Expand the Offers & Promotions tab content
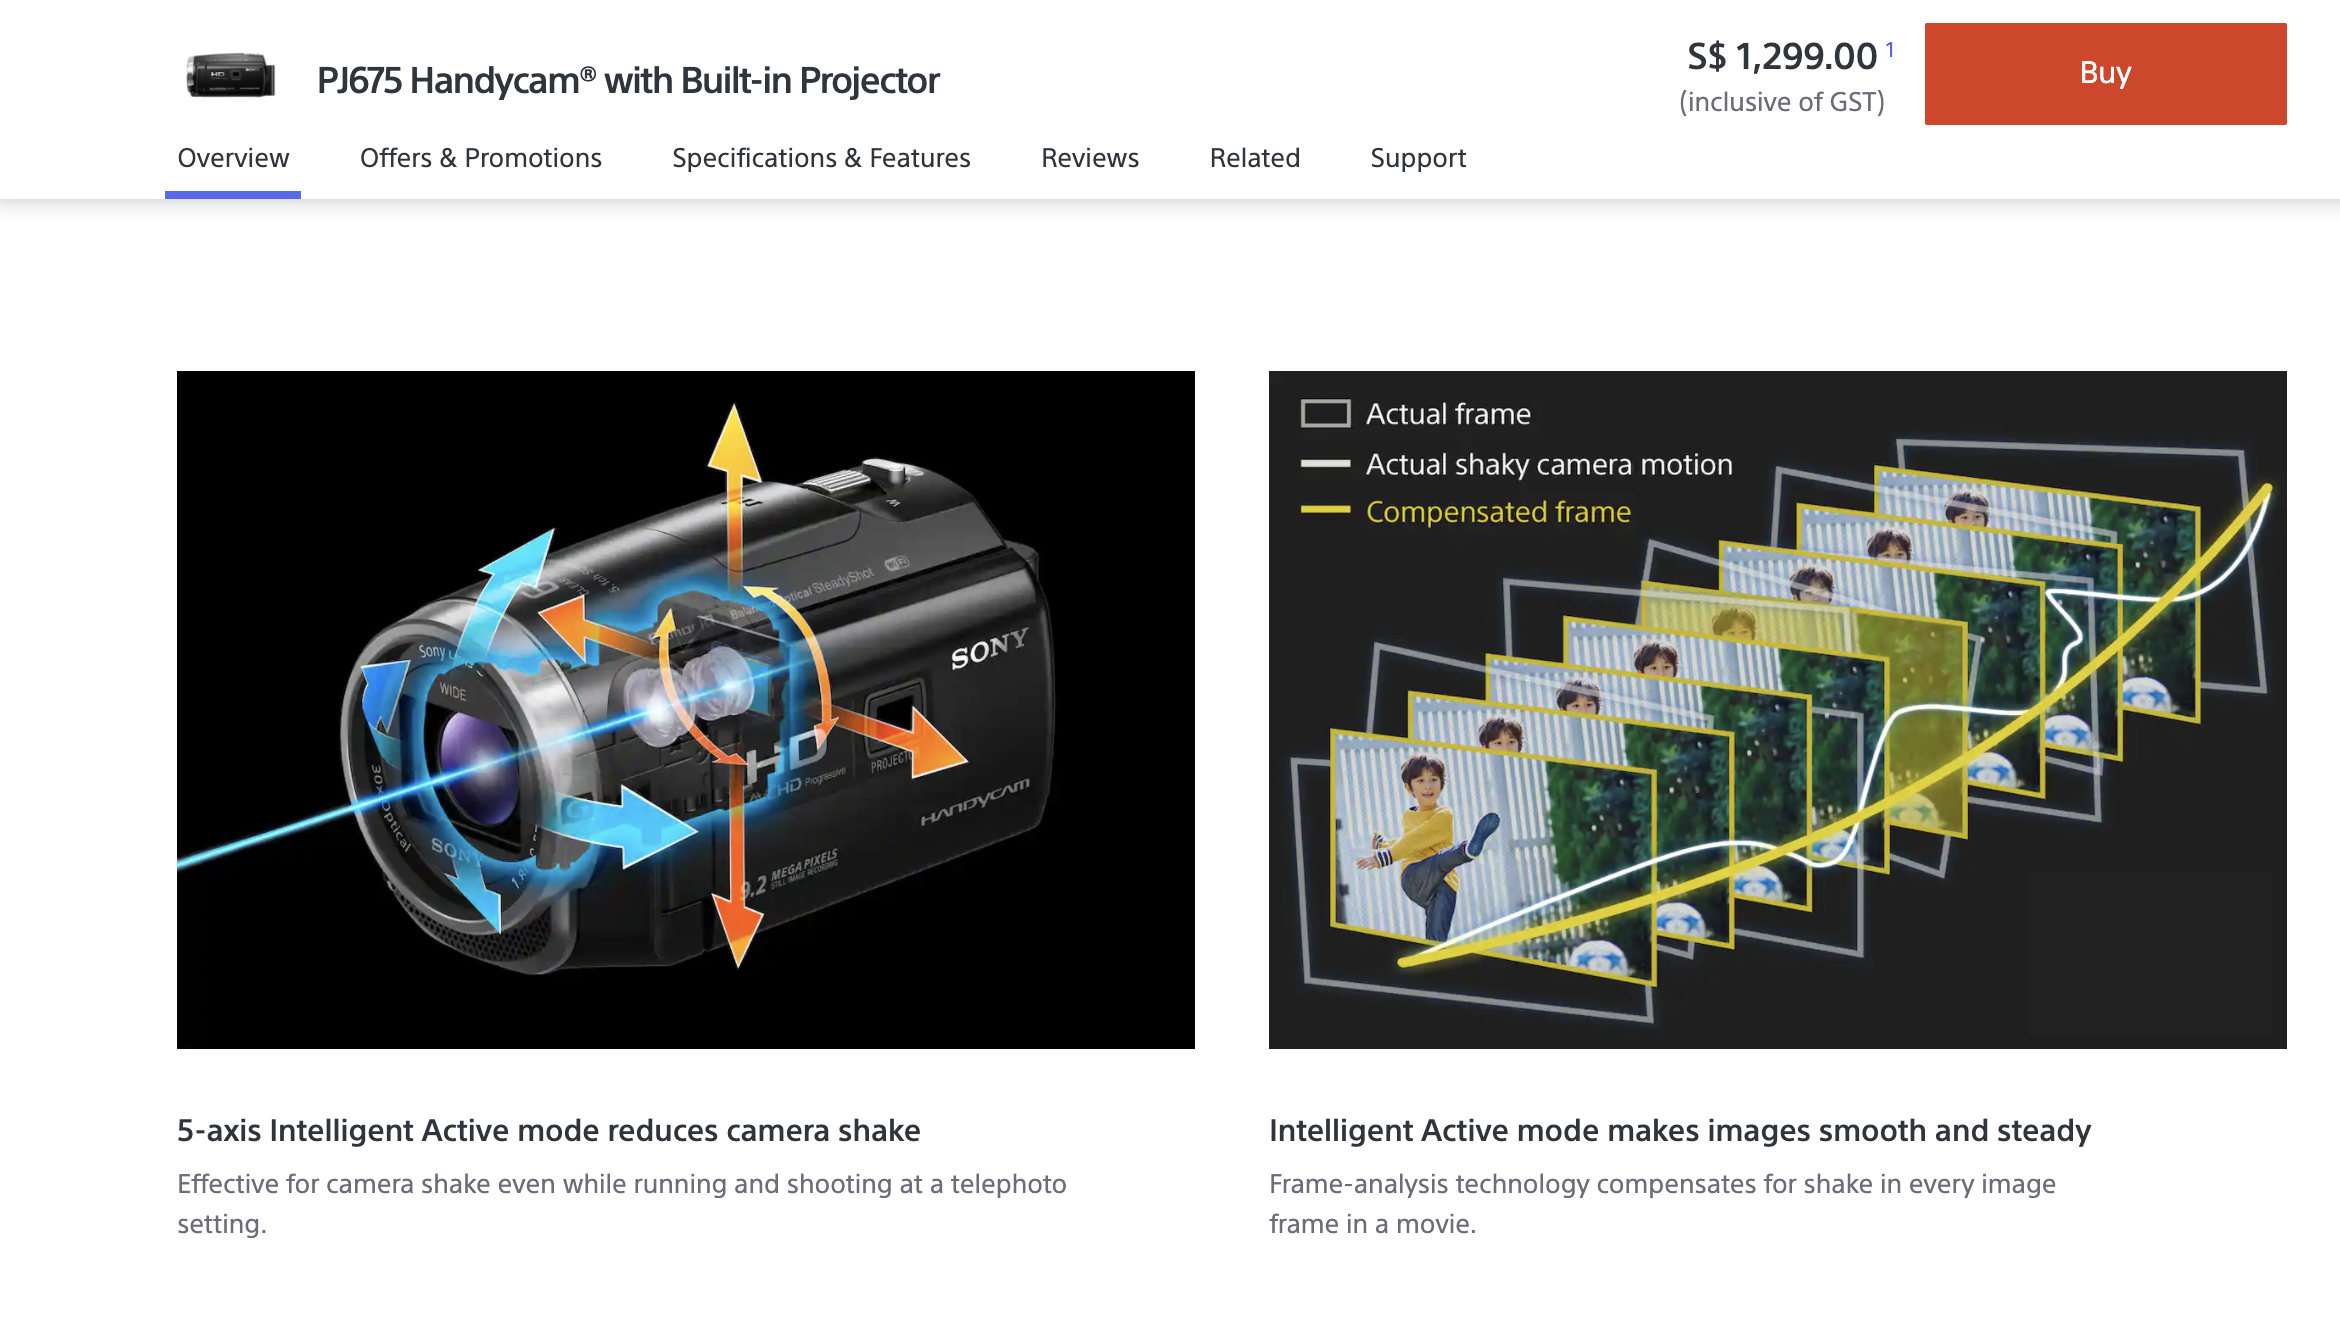This screenshot has width=2340, height=1318. pos(481,156)
